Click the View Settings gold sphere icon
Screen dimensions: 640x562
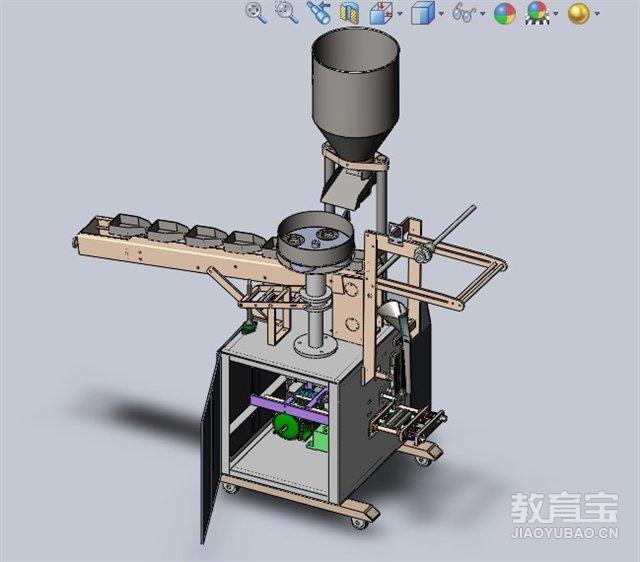click(579, 13)
